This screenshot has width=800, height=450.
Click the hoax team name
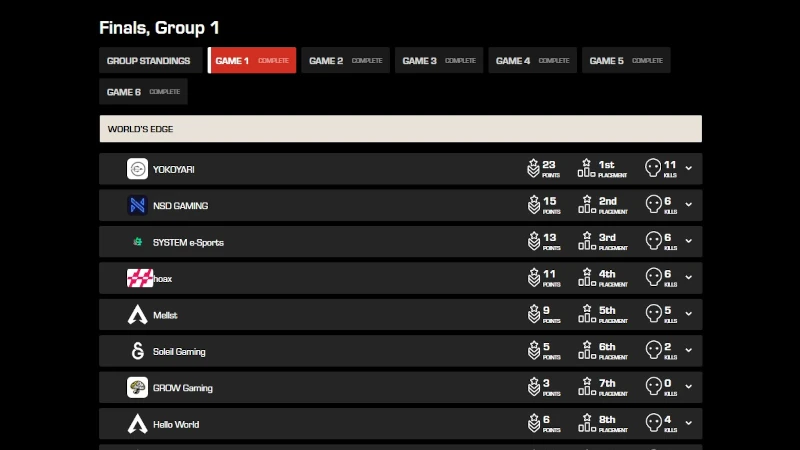[163, 279]
